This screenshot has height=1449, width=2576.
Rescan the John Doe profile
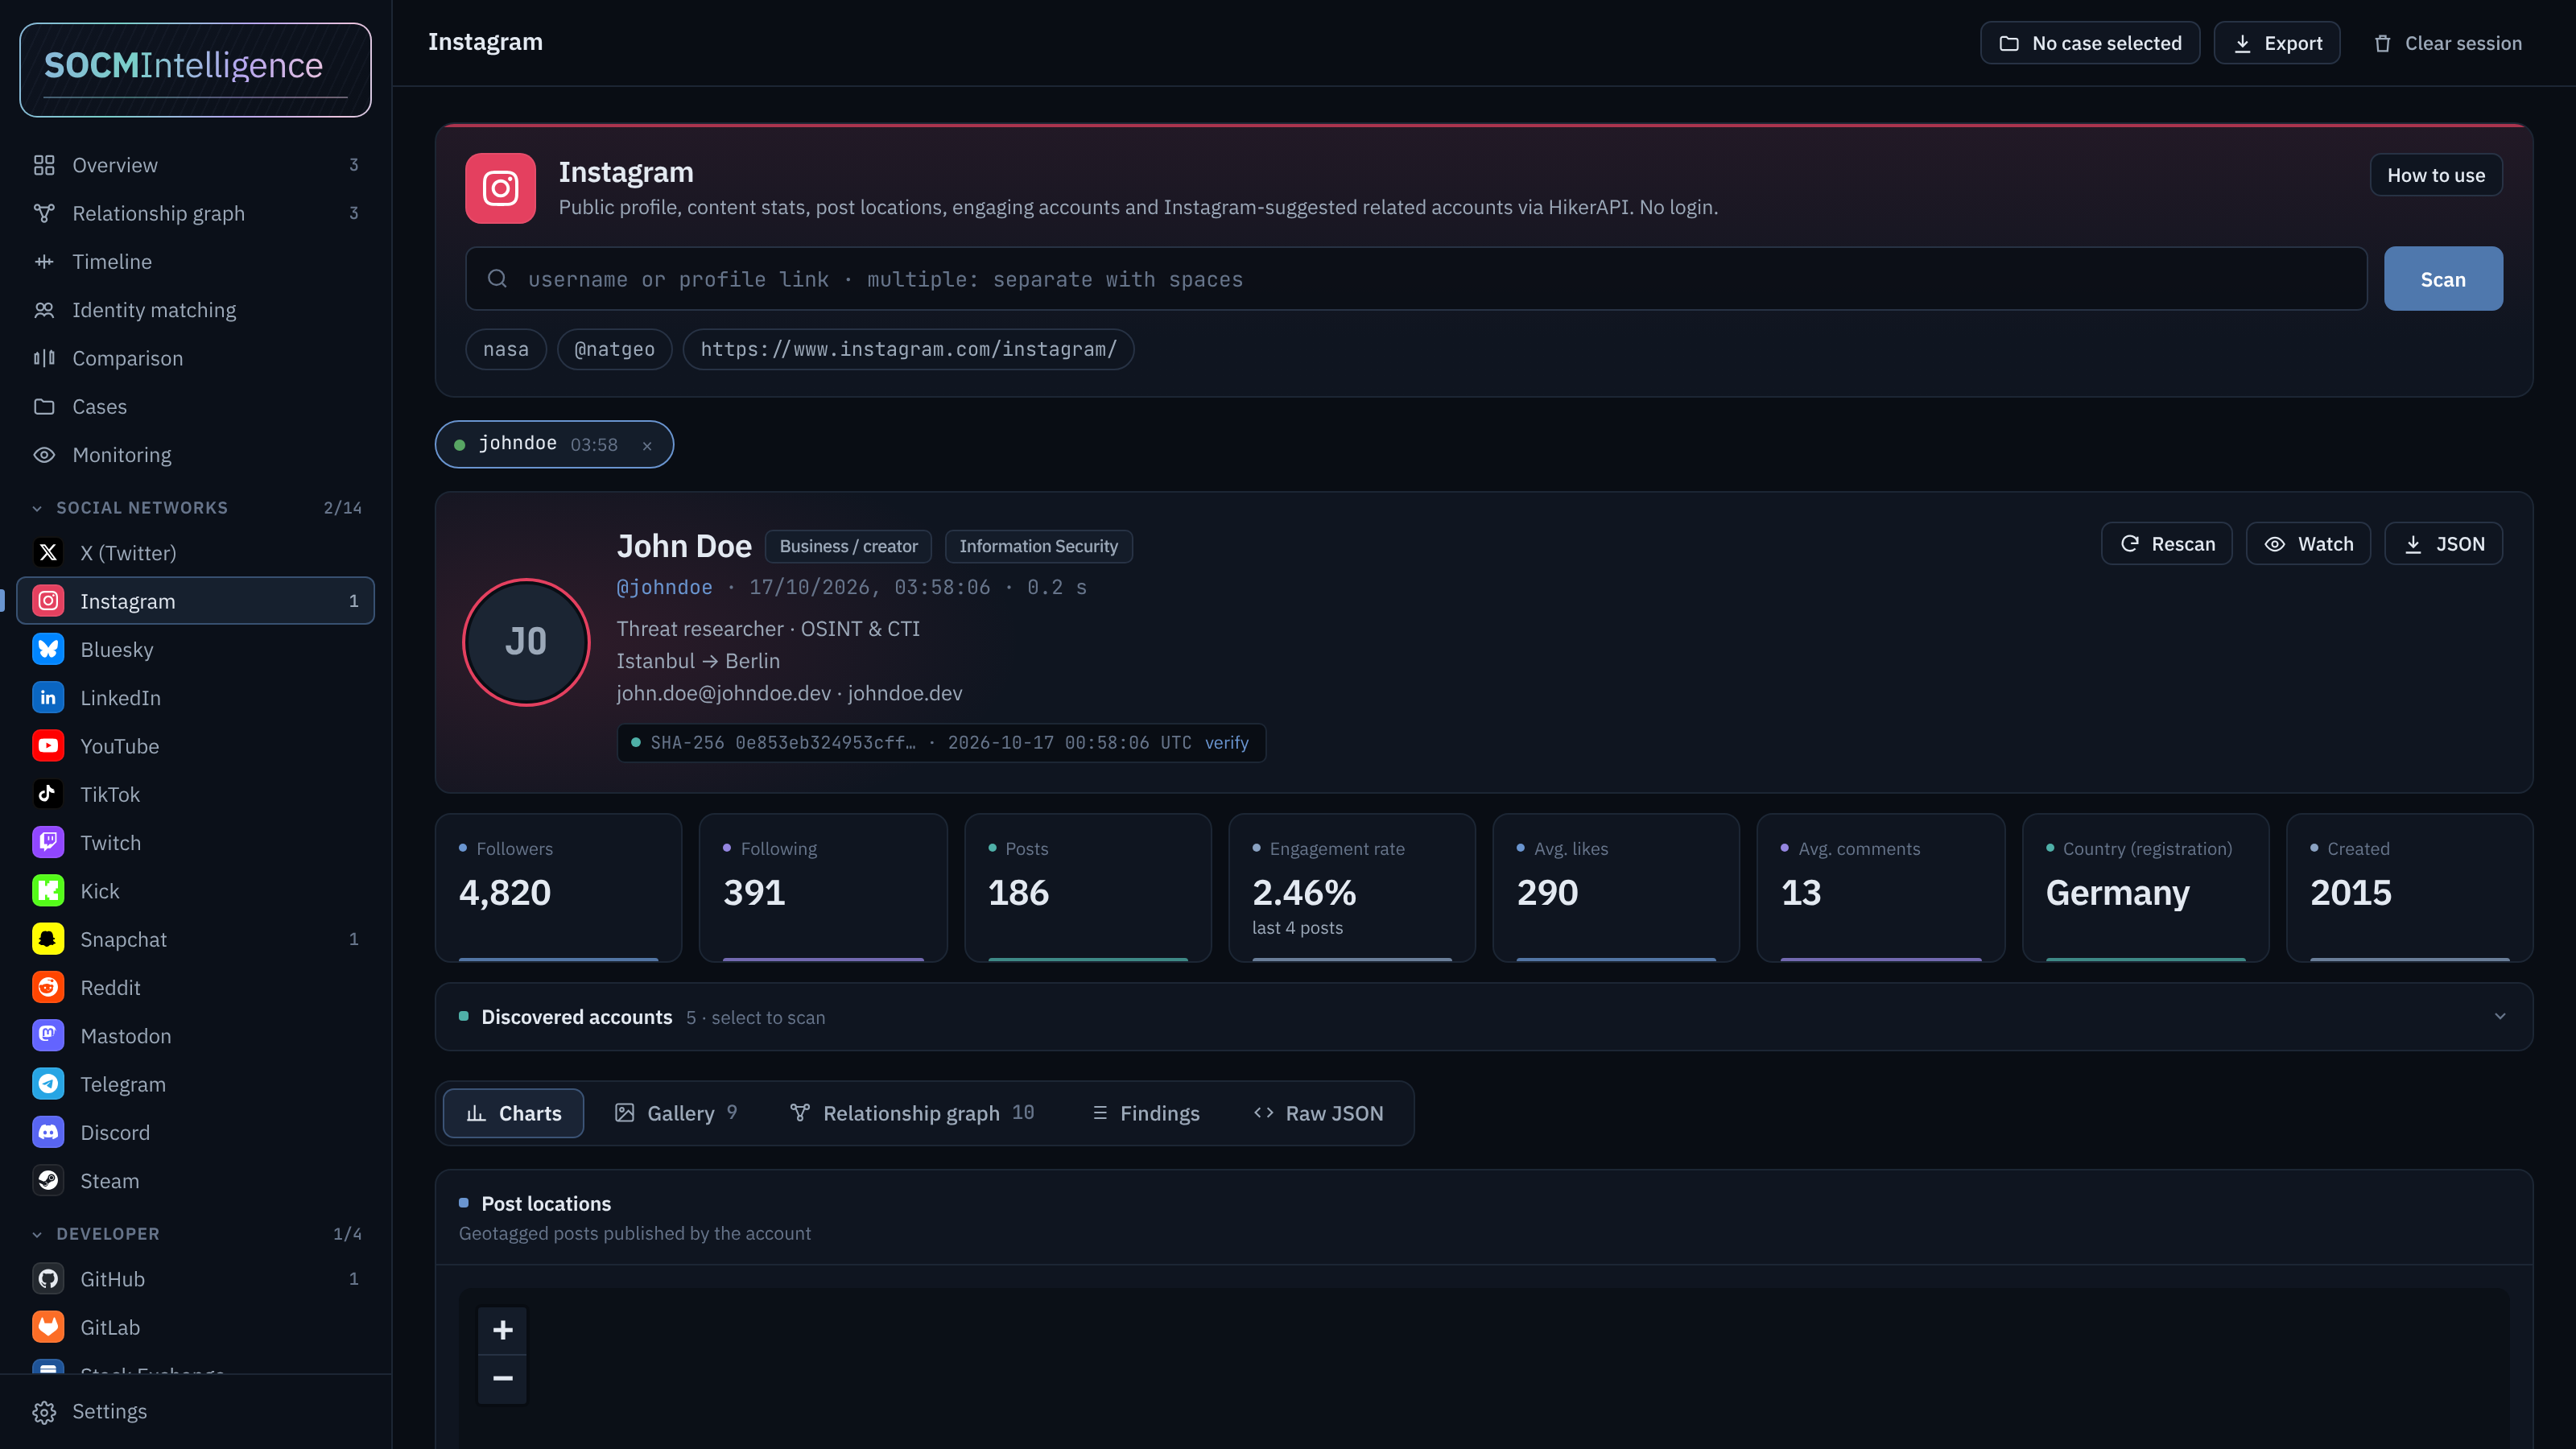pyautogui.click(x=2166, y=544)
